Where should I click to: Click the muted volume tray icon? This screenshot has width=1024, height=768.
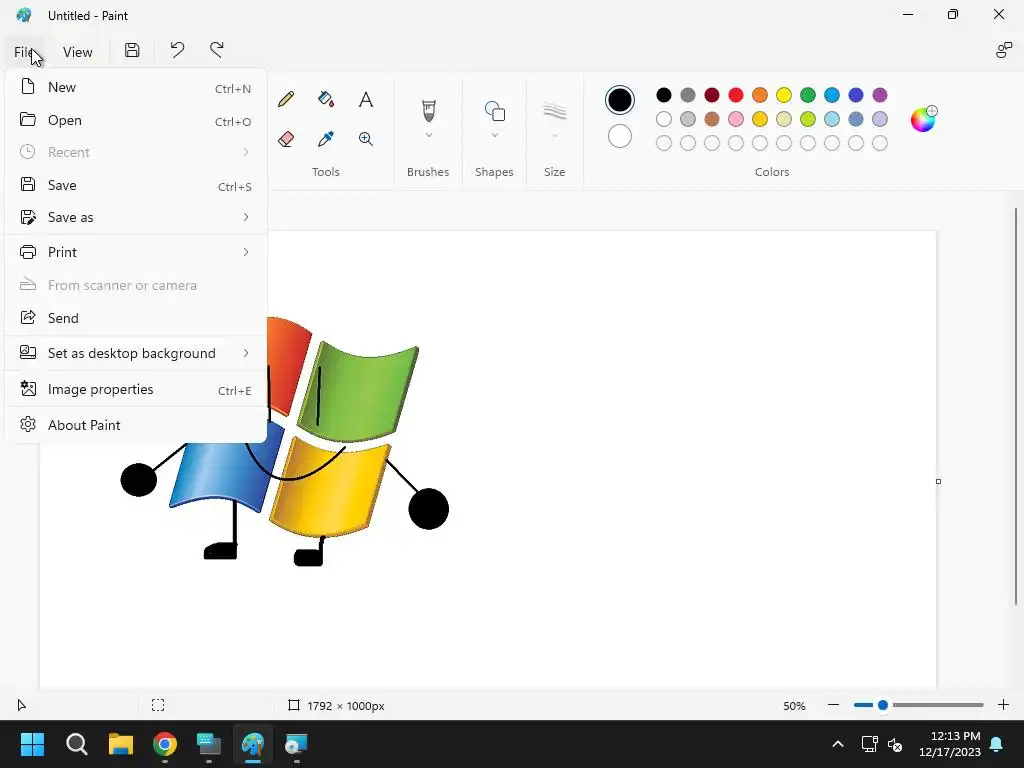[895, 744]
